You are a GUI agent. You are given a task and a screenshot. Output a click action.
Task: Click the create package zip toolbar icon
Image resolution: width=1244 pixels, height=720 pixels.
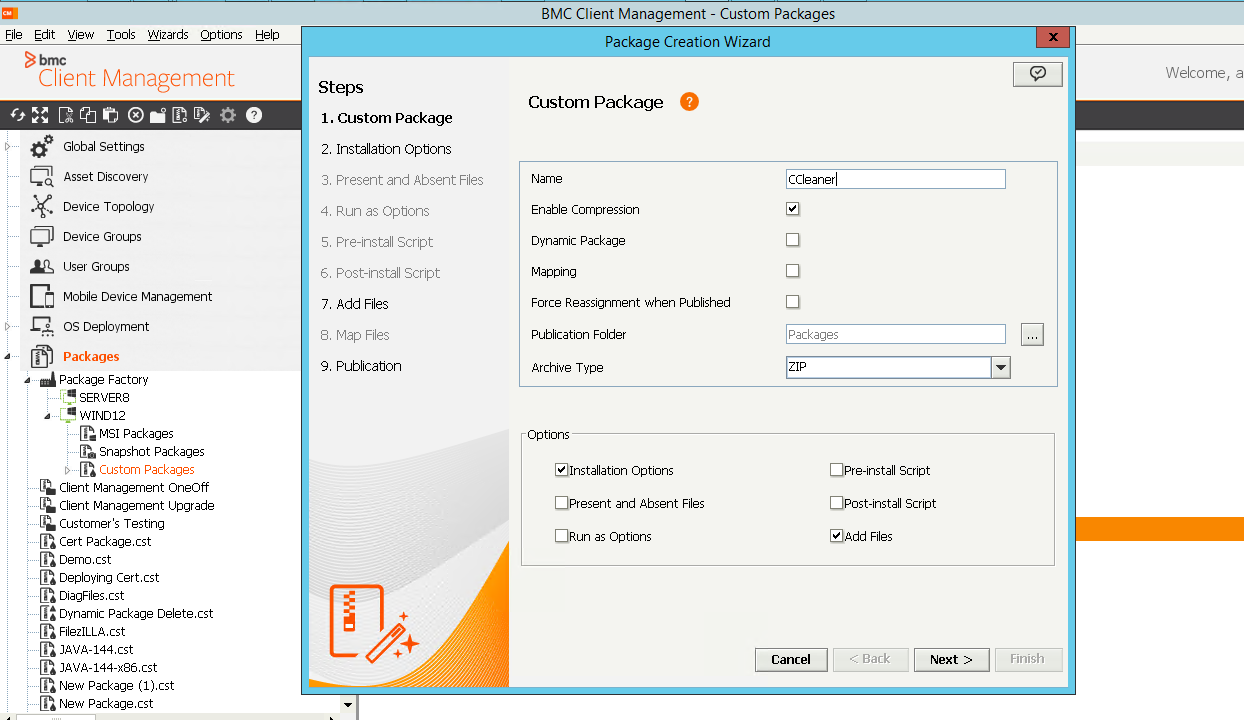[x=180, y=115]
